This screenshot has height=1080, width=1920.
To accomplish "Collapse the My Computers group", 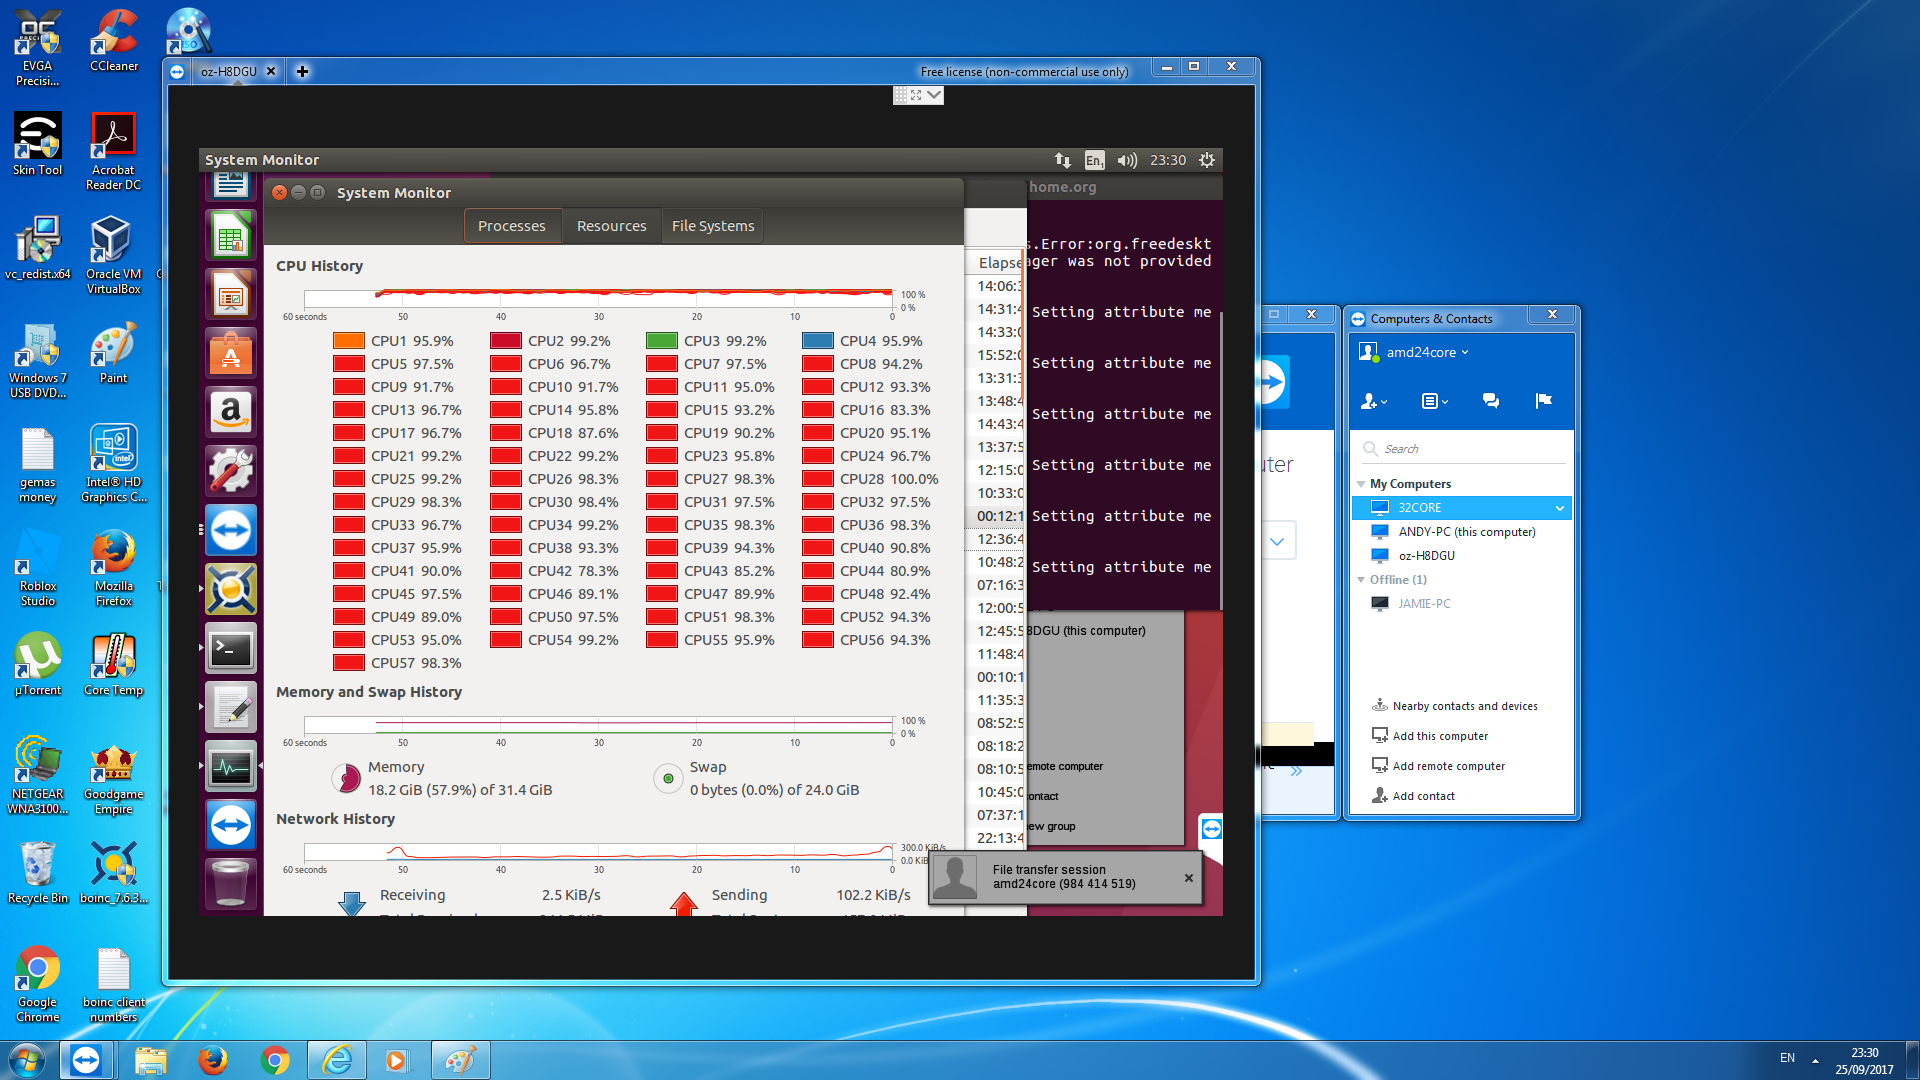I will point(1361,484).
